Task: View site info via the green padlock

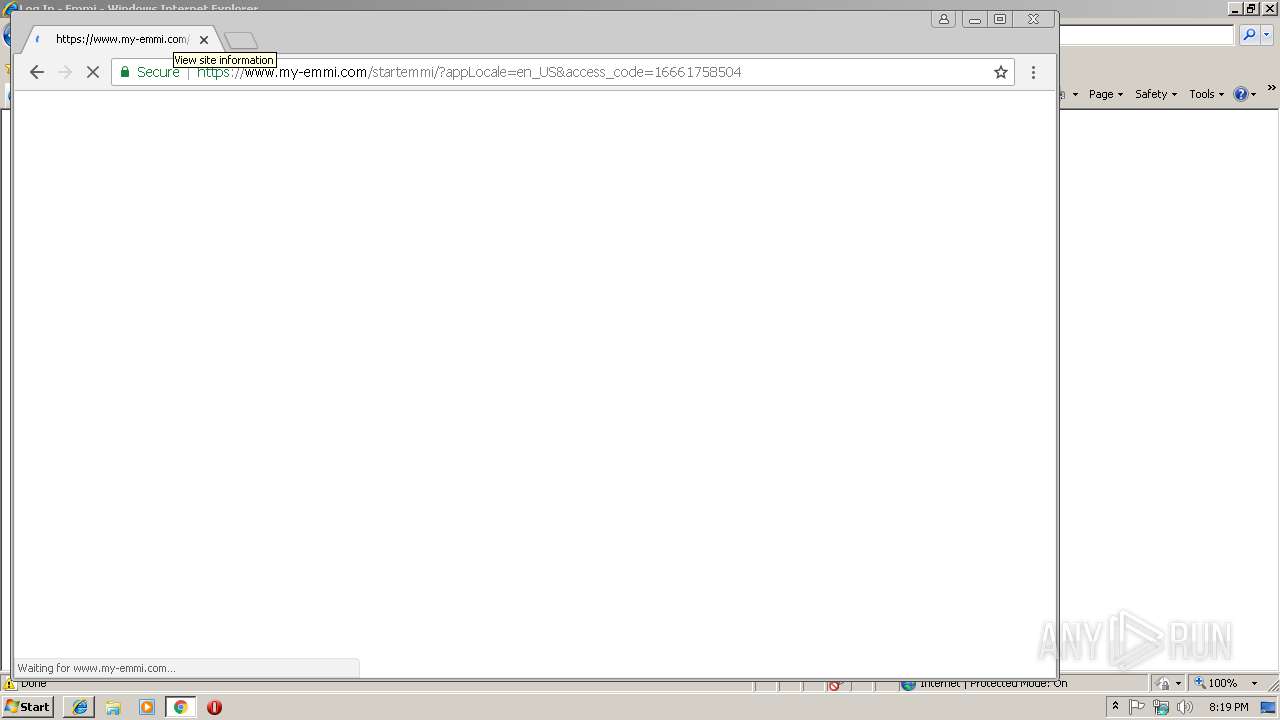Action: (x=126, y=72)
